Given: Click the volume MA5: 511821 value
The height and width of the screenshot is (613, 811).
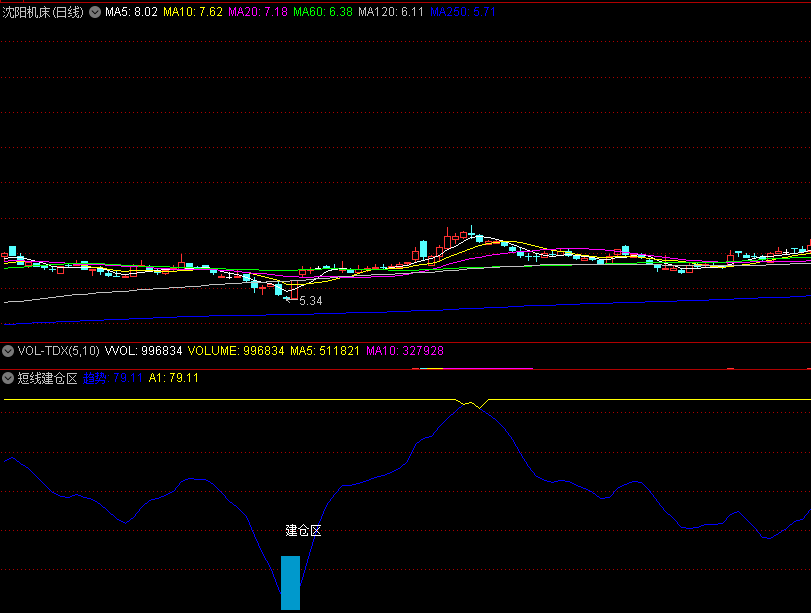Looking at the screenshot, I should [x=325, y=351].
